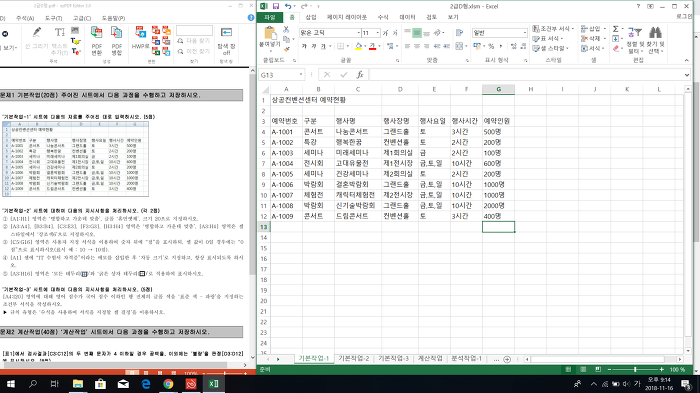The image size is (700, 393).
Task: Open the 도구(T) menu in ezPDF Editor
Action: pos(53,18)
